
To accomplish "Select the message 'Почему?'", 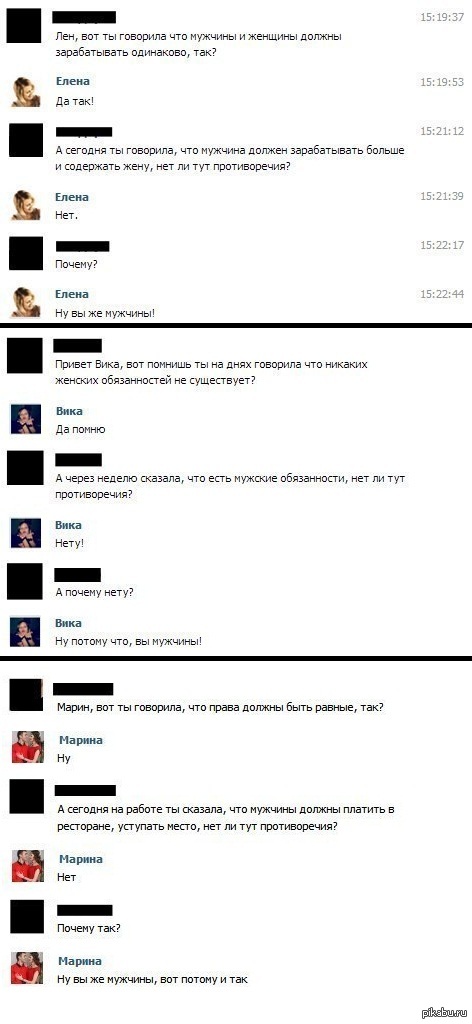I will tap(75, 265).
